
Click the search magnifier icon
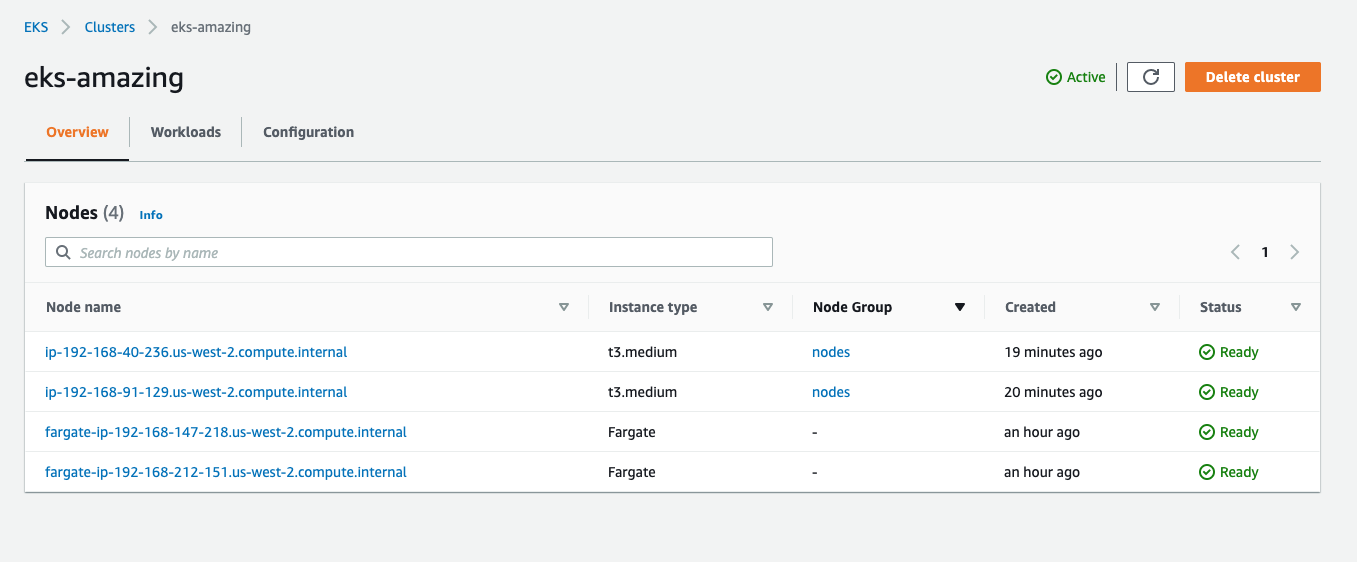tap(63, 253)
